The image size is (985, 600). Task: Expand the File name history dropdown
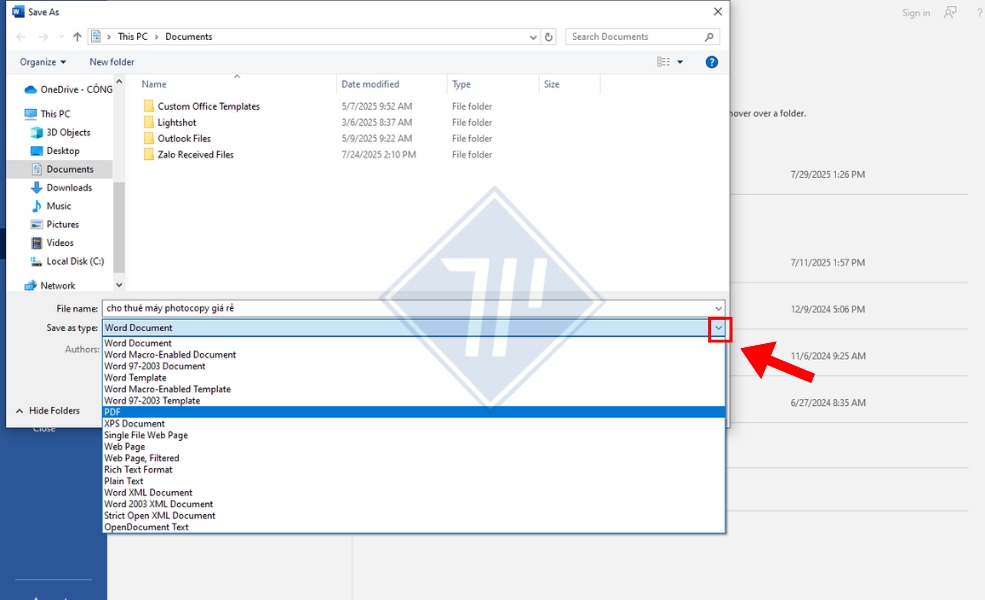tap(718, 309)
